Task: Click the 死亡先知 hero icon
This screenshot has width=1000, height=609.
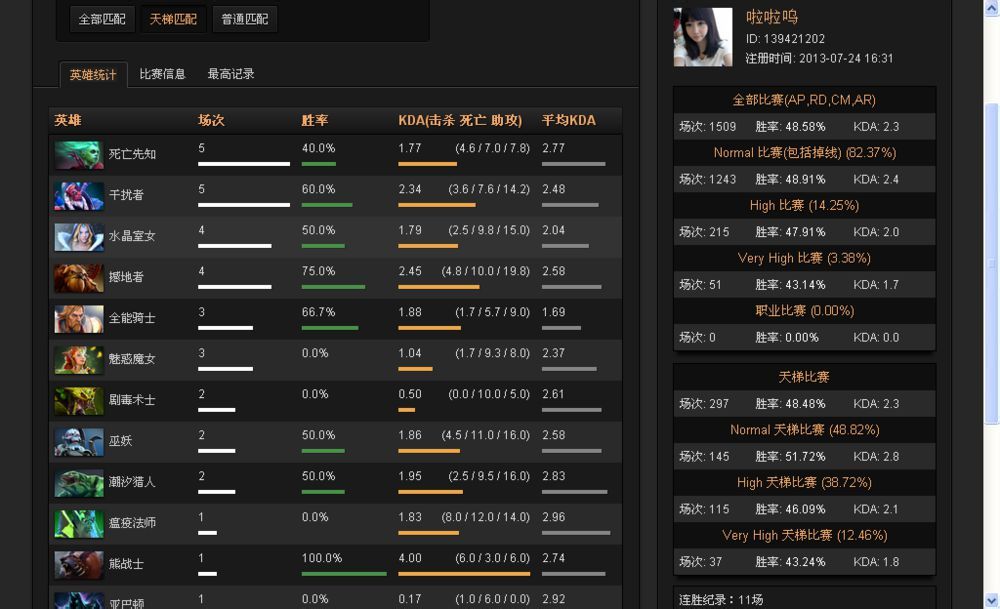Action: coord(79,155)
